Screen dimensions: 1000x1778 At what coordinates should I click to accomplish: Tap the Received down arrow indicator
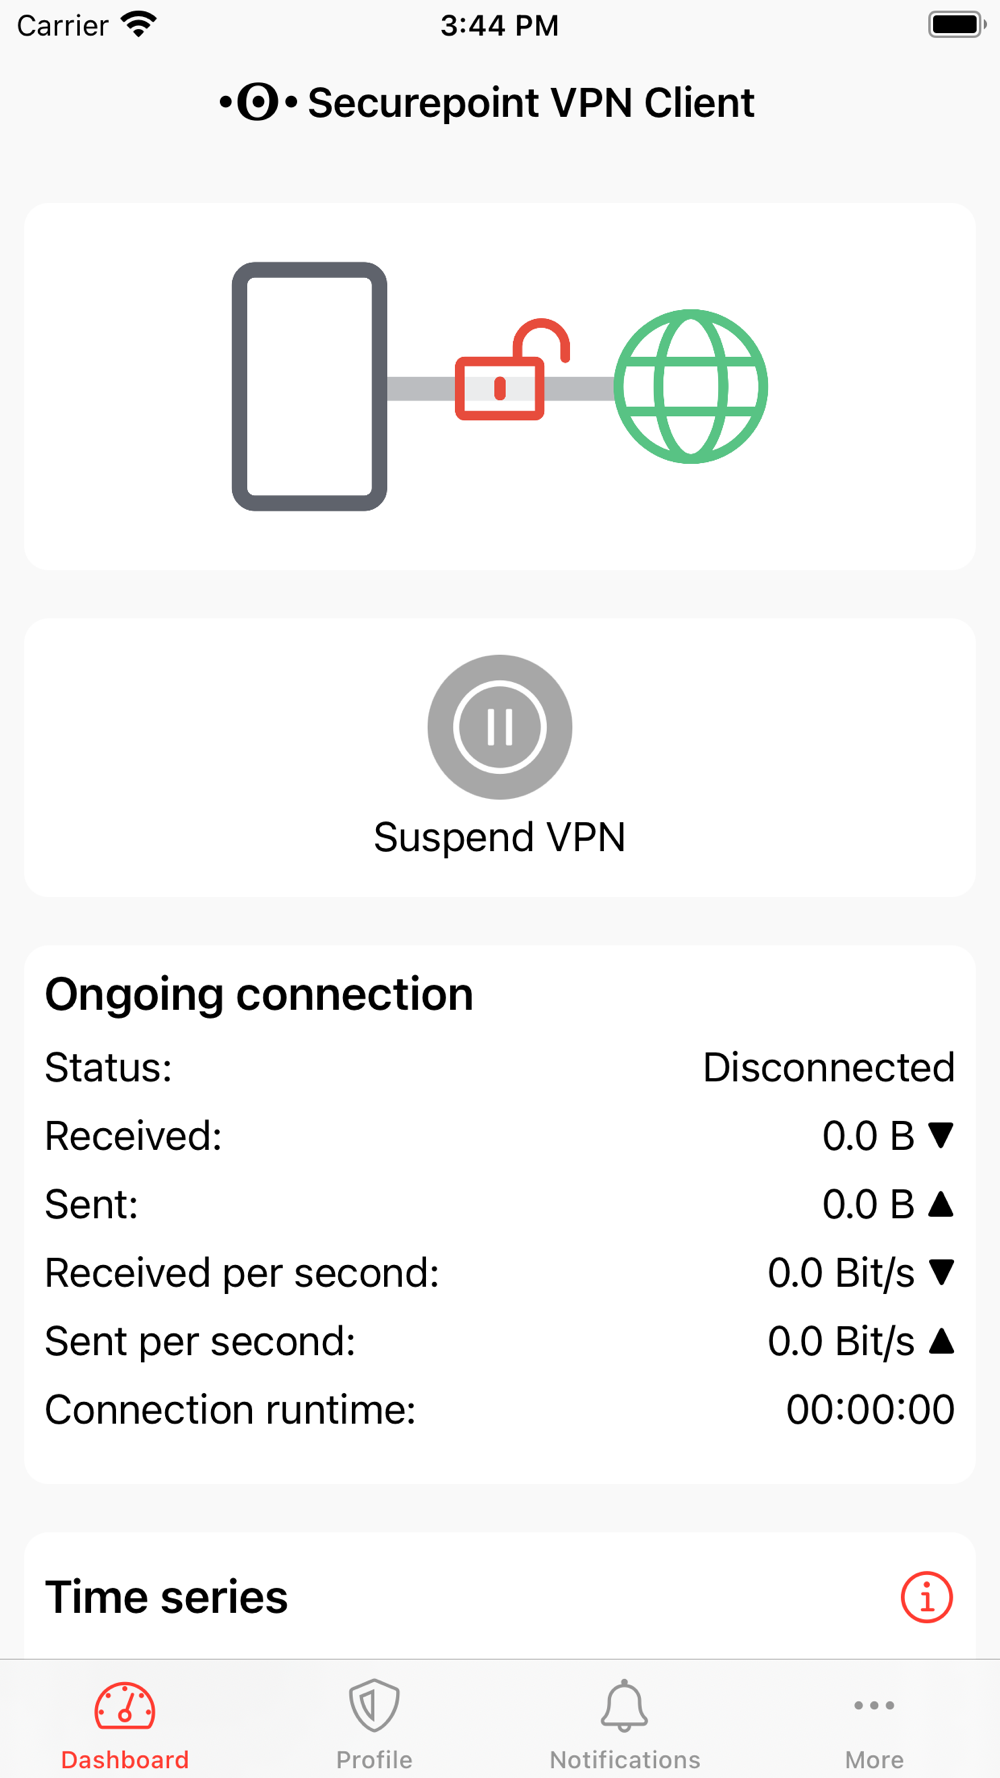940,1135
